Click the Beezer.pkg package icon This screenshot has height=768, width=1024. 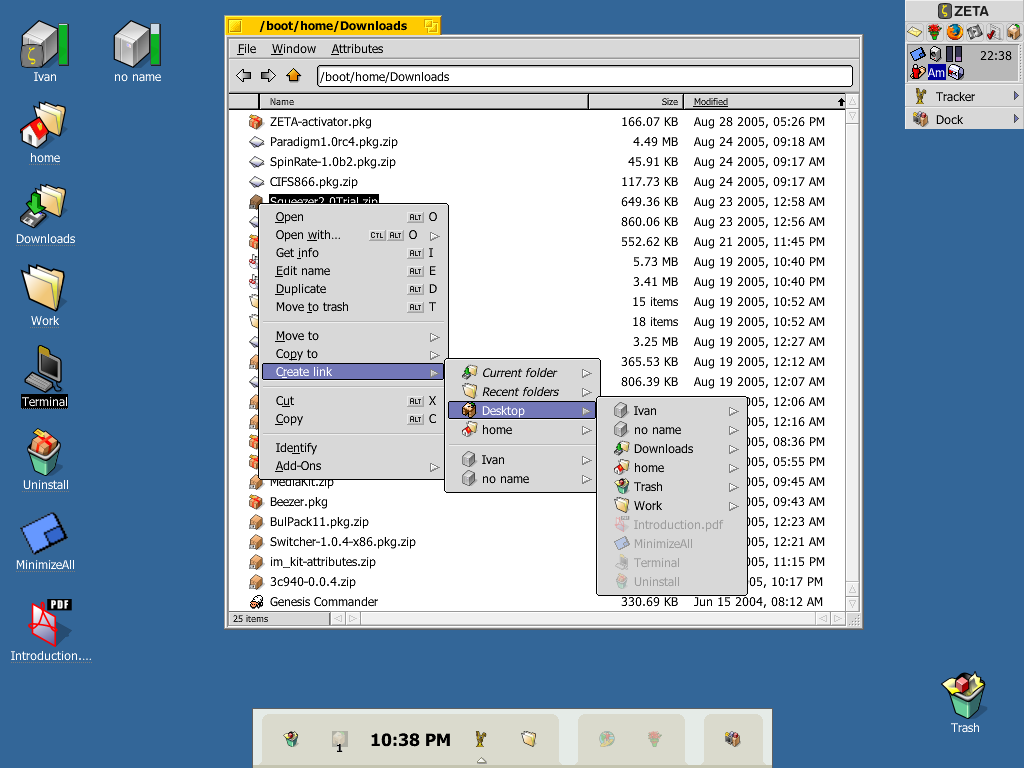pyautogui.click(x=256, y=502)
